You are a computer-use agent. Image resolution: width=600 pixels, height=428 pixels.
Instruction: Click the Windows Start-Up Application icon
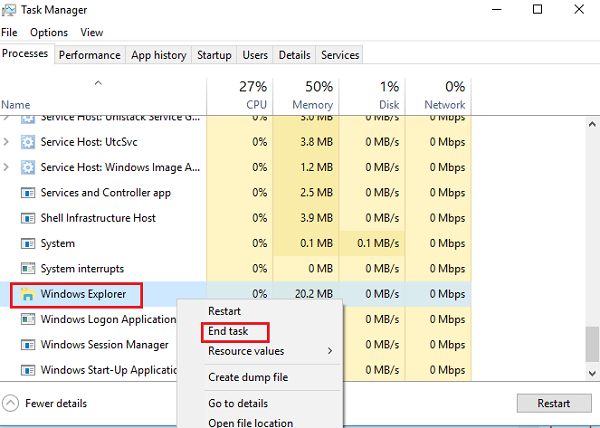[28, 370]
